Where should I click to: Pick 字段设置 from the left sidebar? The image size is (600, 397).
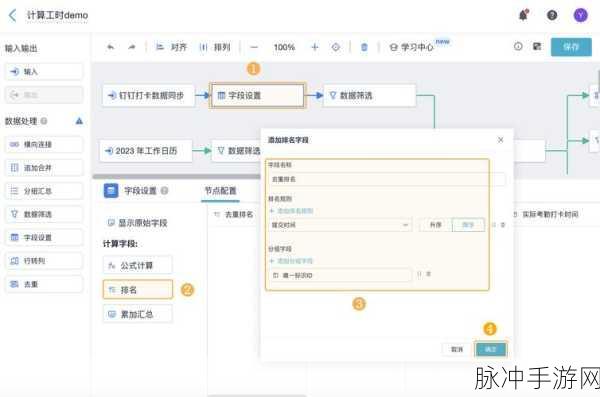pyautogui.click(x=44, y=237)
